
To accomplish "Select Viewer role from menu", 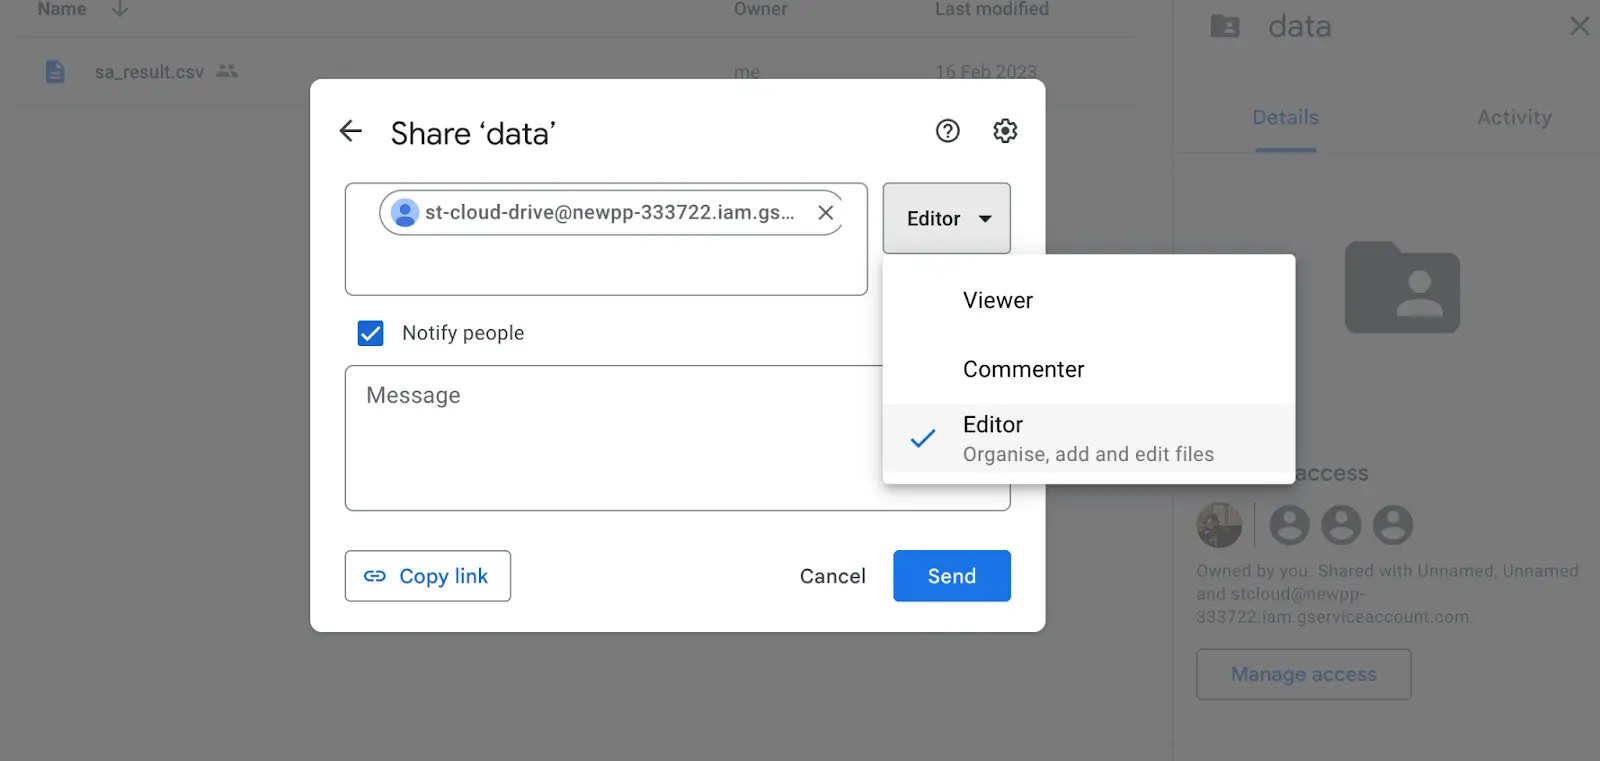I will pyautogui.click(x=1089, y=300).
